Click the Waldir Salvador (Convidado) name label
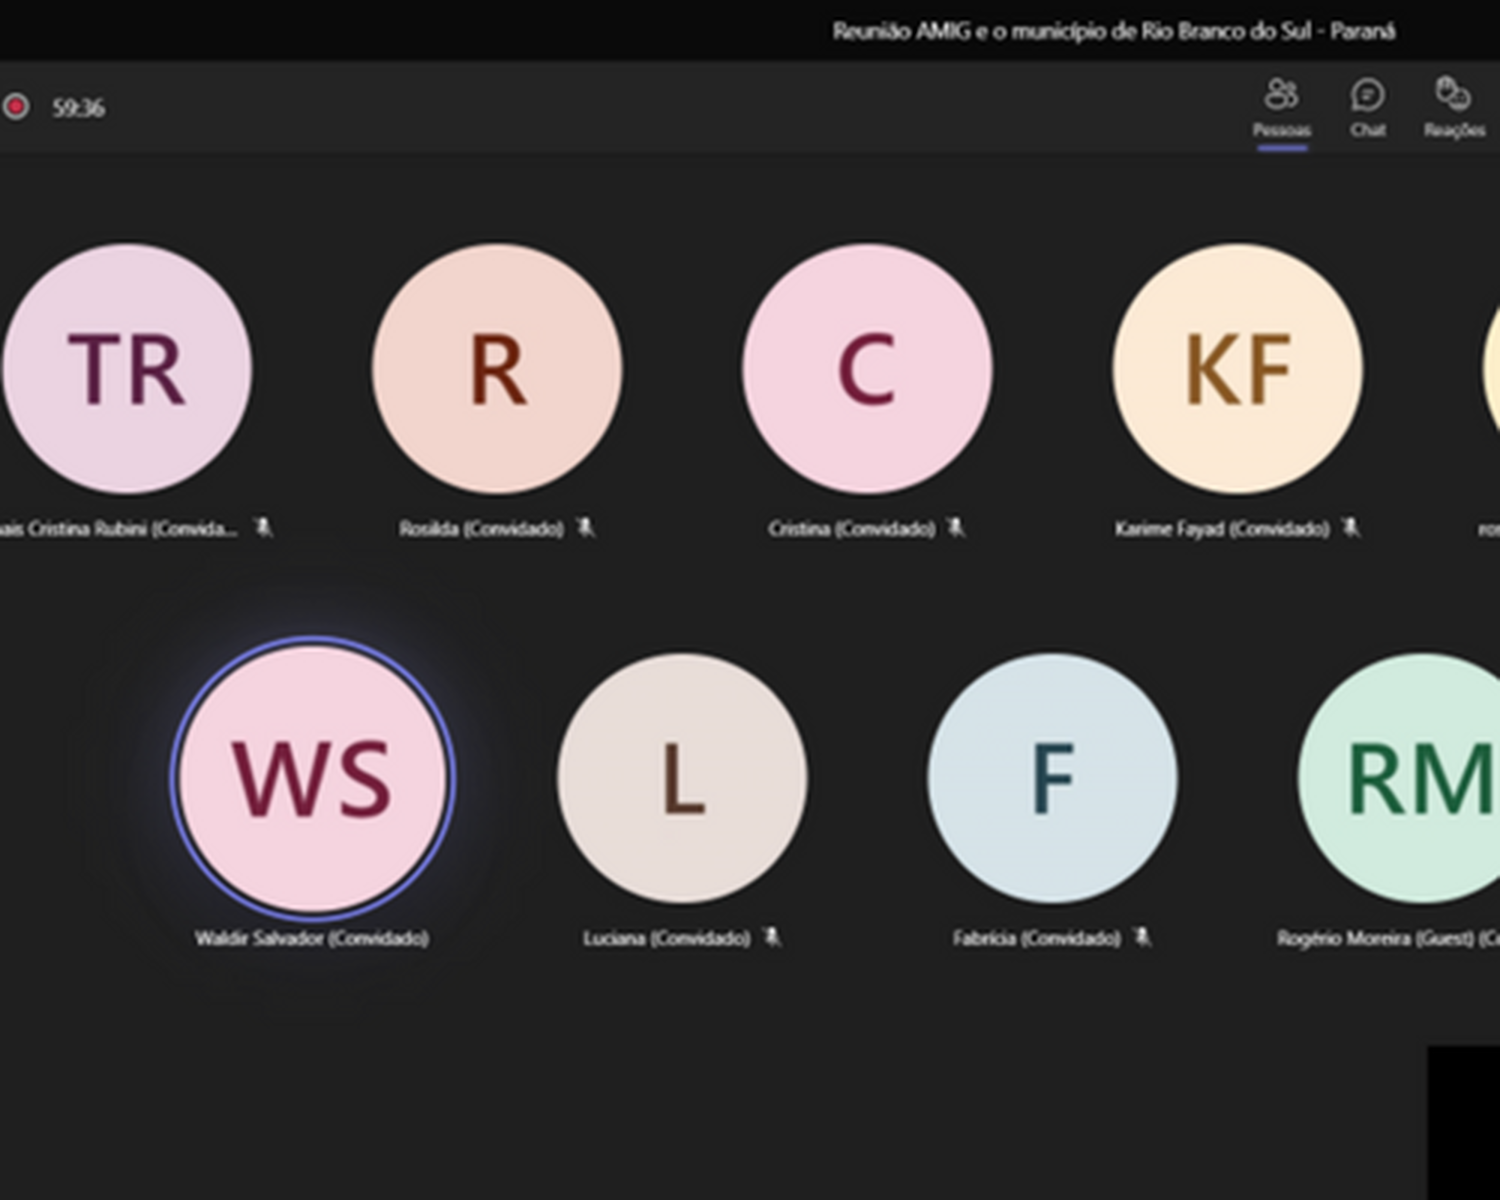This screenshot has height=1200, width=1500. click(312, 938)
